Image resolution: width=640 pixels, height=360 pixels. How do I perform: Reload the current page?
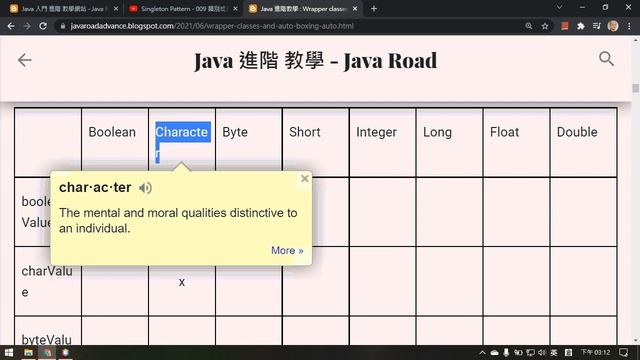coord(43,26)
